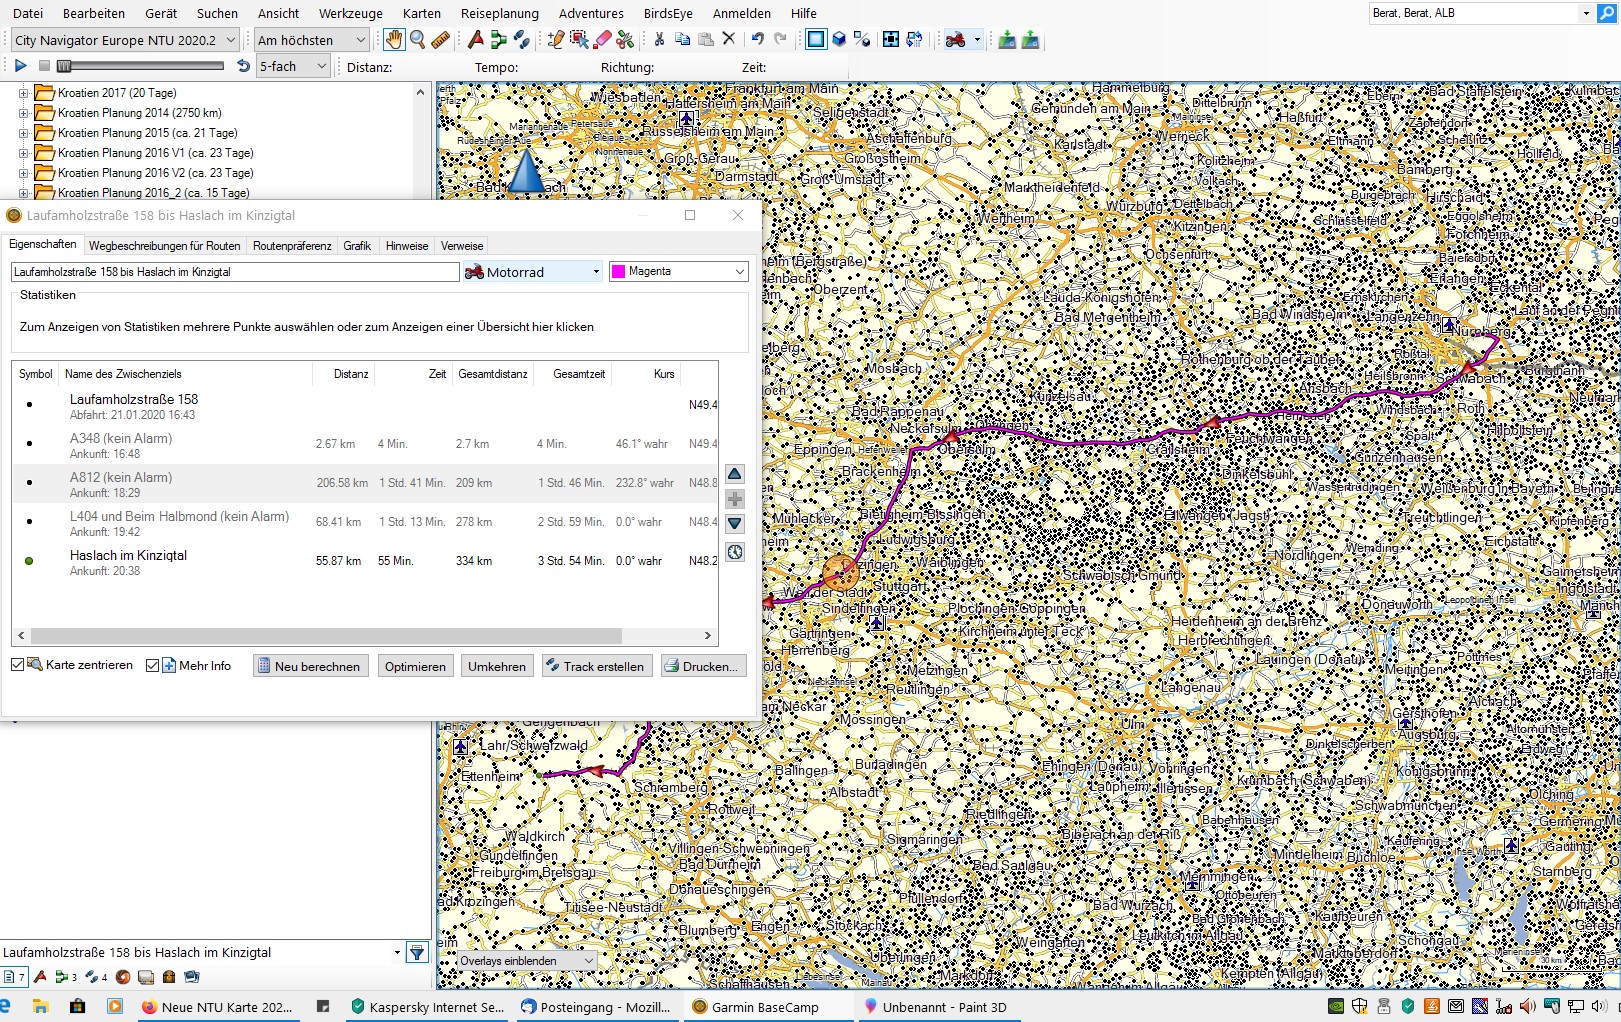Click the filter funnel icon
1621x1022 pixels.
click(417, 953)
